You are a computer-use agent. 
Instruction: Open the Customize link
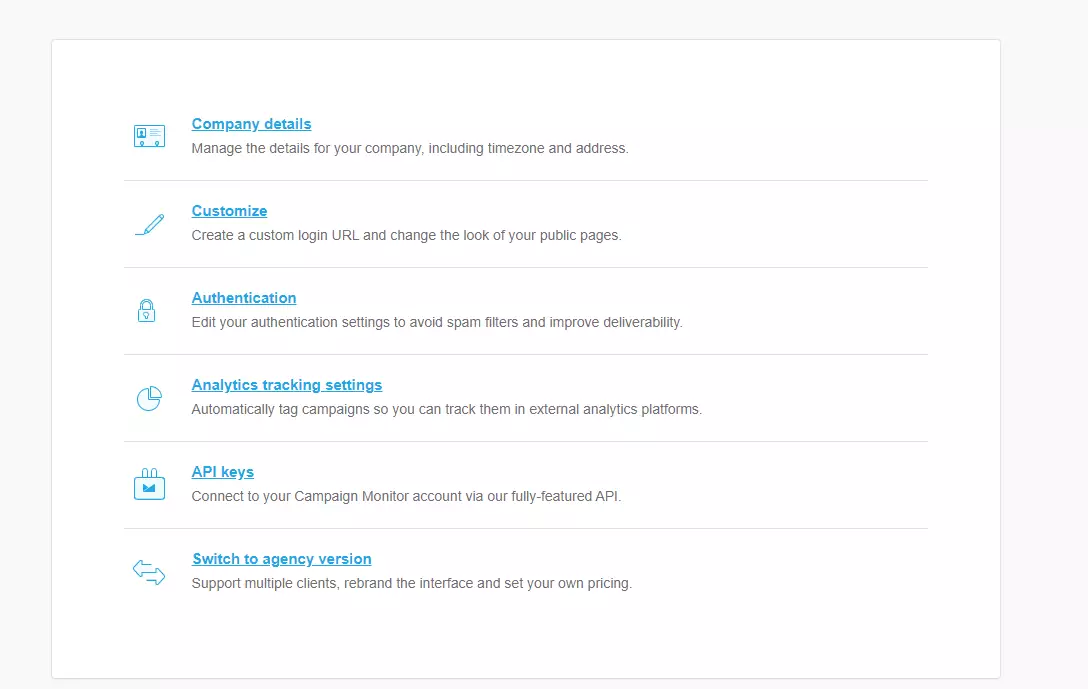tap(229, 210)
